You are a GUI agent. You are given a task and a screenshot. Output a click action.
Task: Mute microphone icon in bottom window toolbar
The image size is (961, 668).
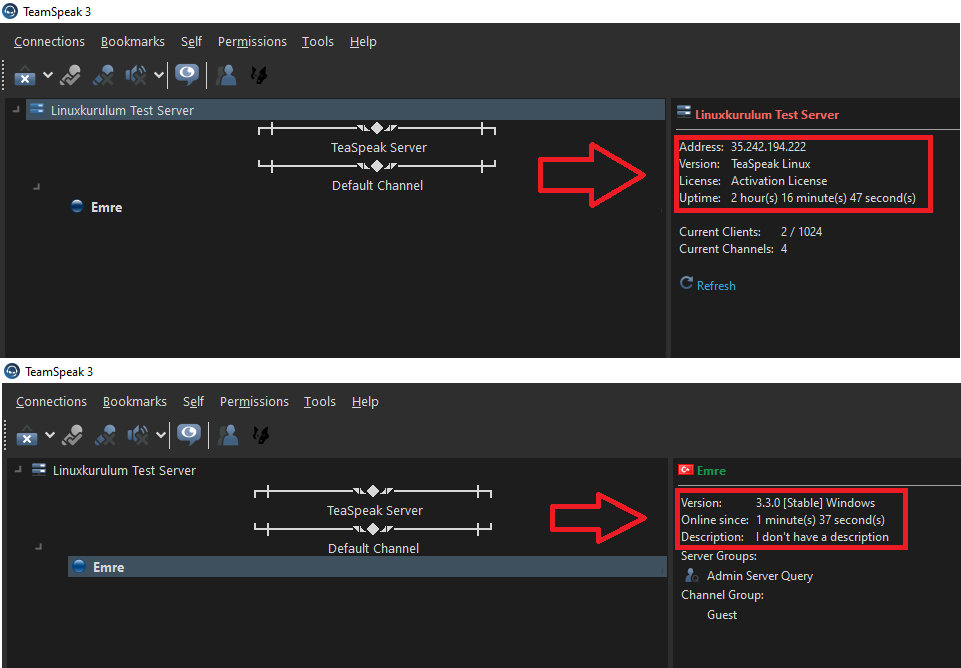[105, 435]
